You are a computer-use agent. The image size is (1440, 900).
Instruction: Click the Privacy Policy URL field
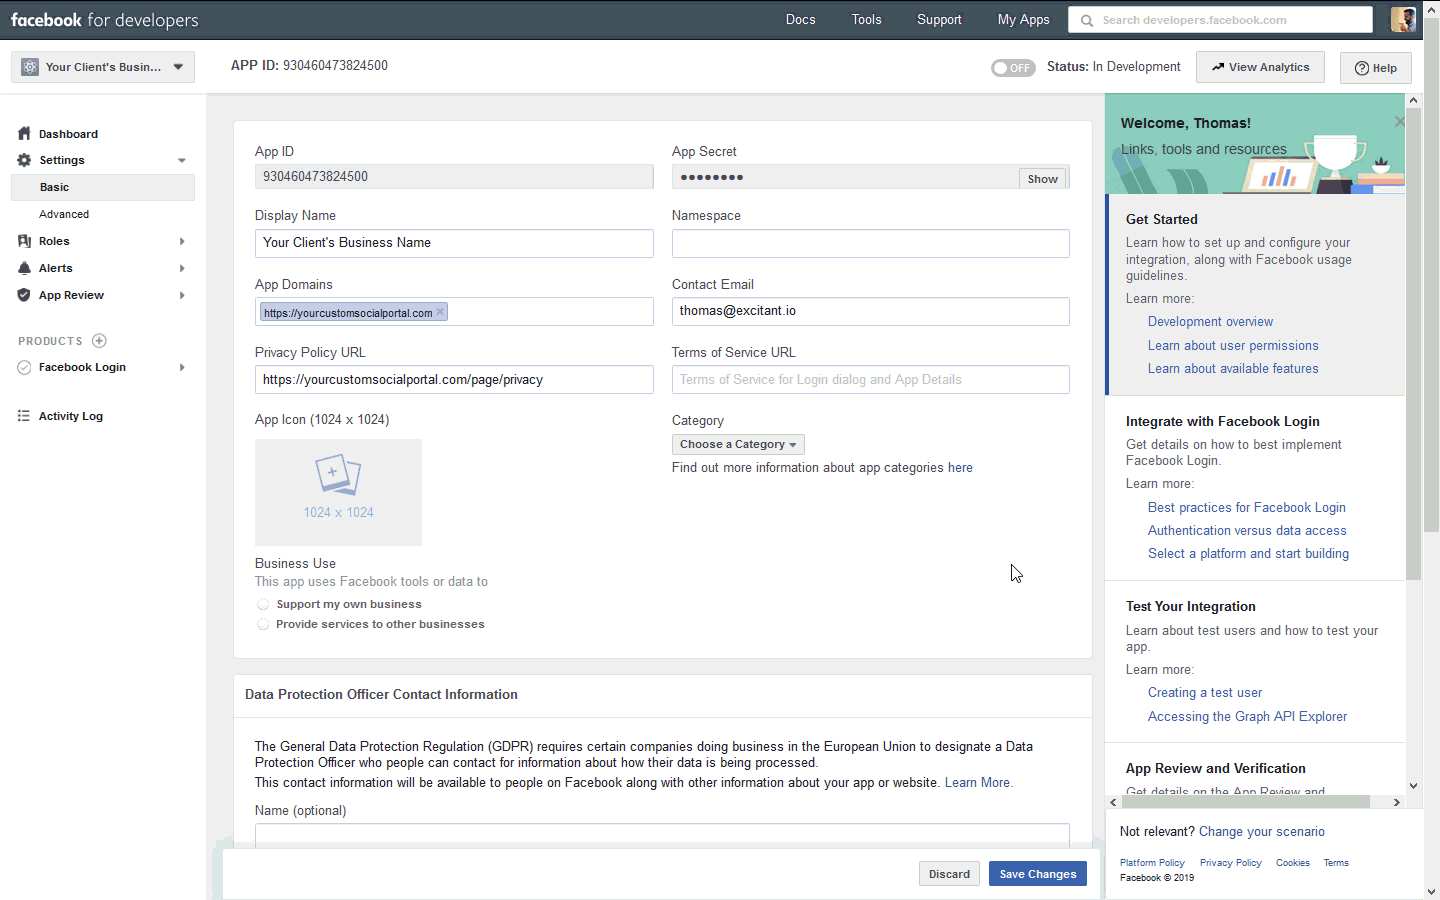(x=454, y=380)
